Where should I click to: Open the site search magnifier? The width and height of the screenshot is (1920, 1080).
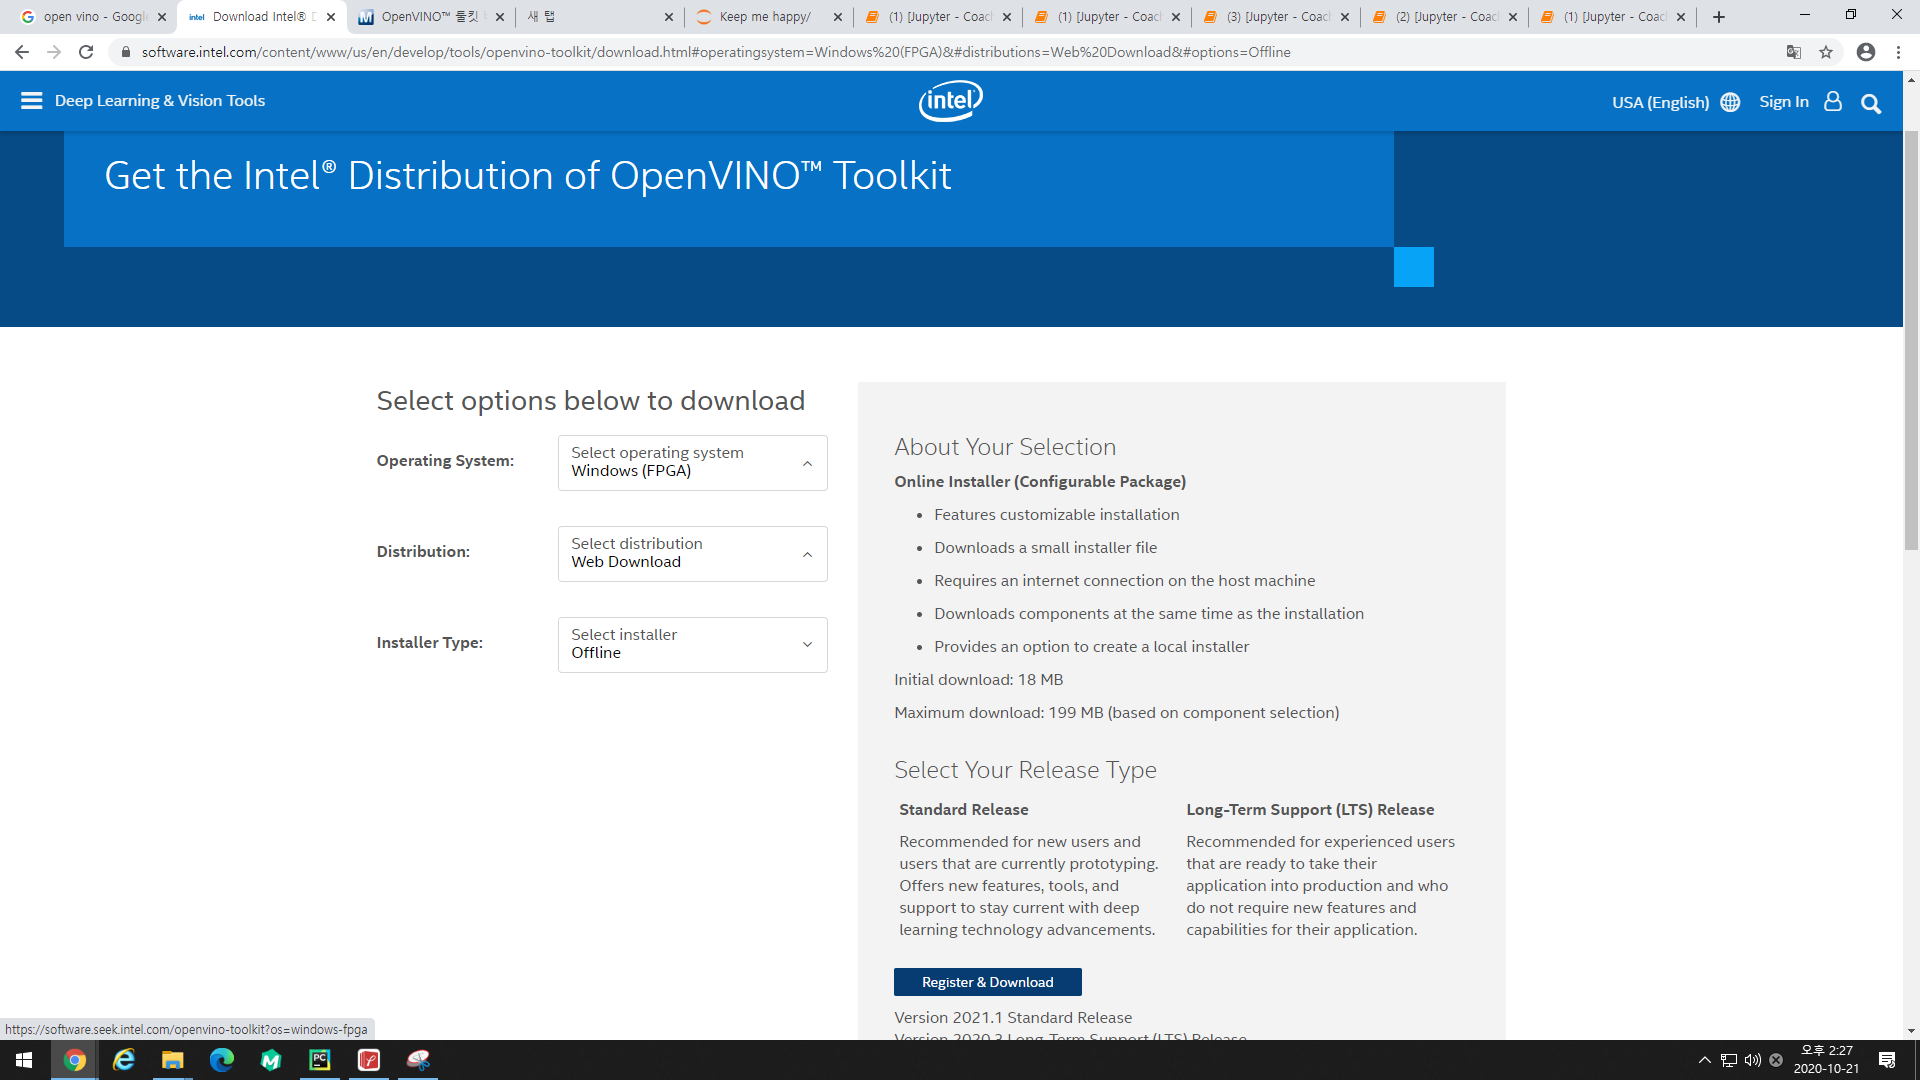click(x=1871, y=104)
